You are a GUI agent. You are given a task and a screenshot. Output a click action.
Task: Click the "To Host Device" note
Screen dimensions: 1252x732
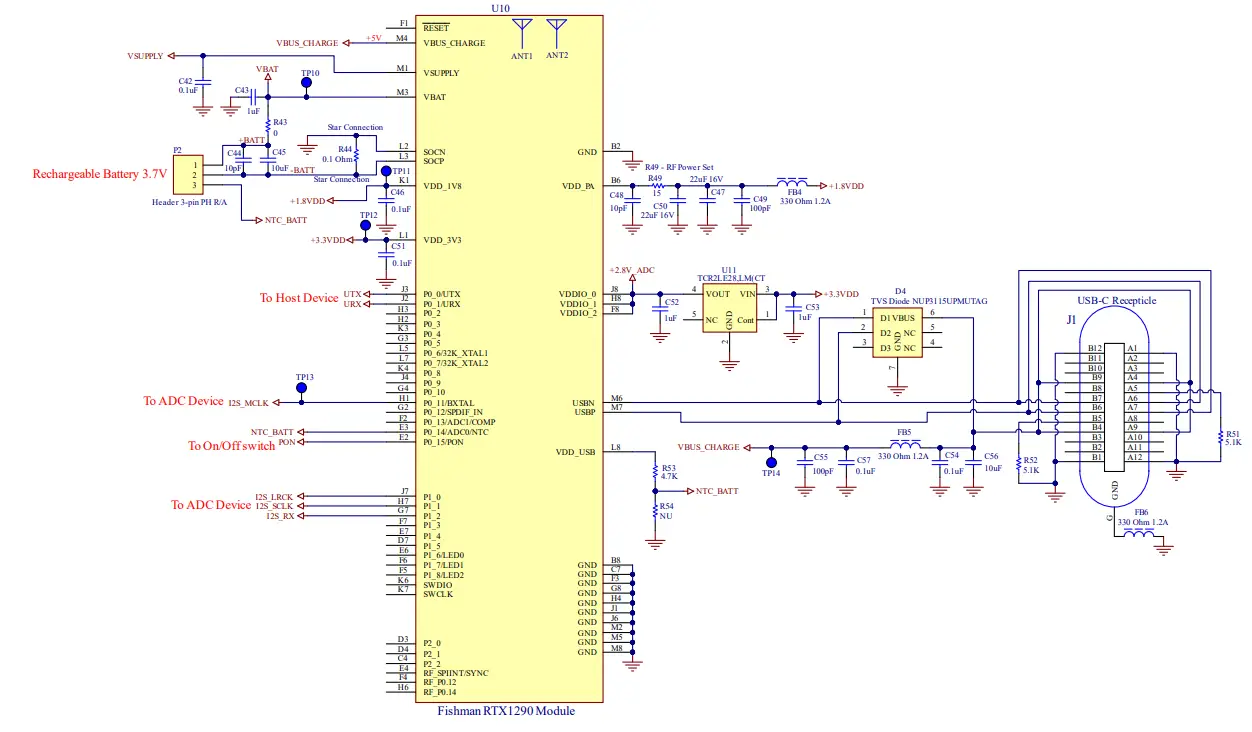coord(299,298)
